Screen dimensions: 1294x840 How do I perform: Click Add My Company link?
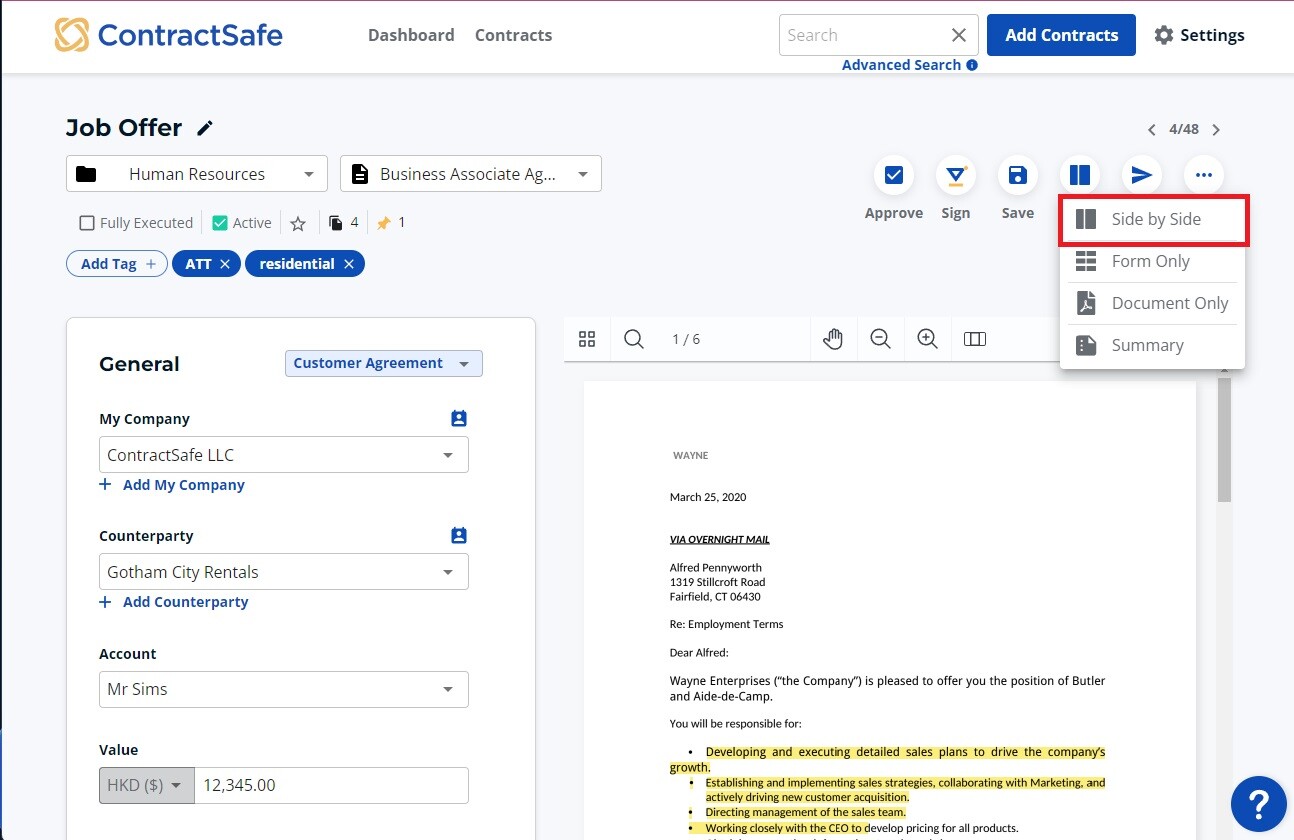(172, 485)
